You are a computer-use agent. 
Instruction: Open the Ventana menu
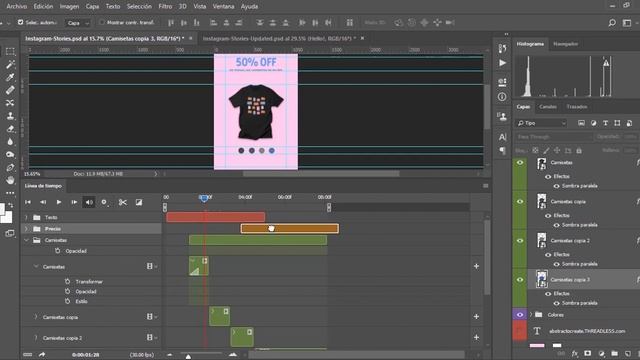[x=223, y=7]
